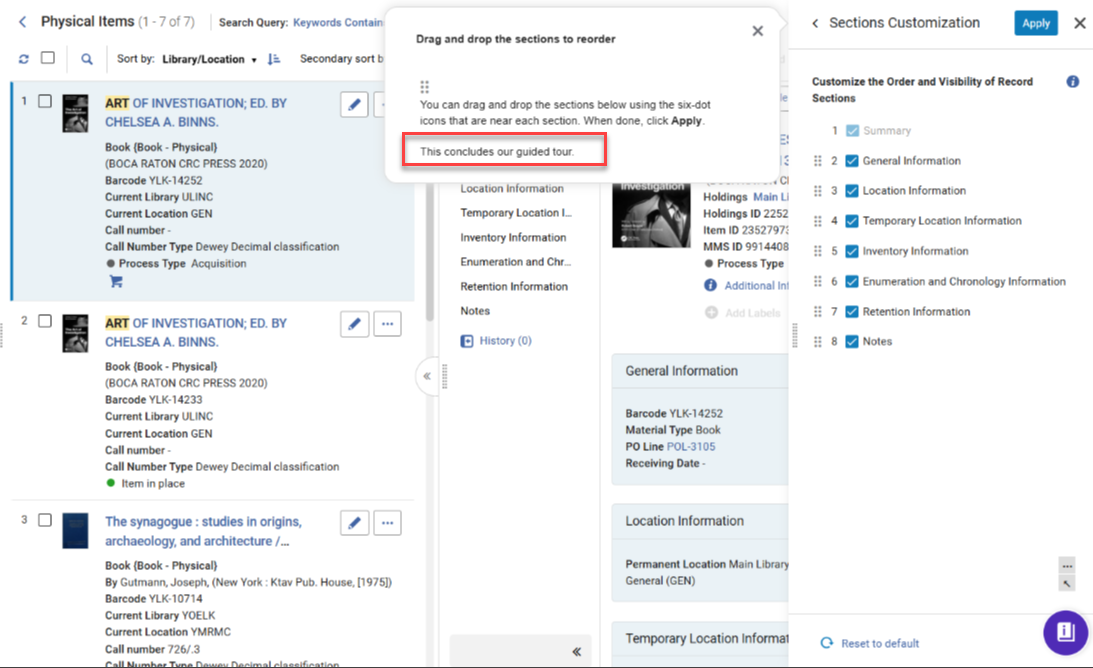Open The synagogue title link

coord(204,531)
